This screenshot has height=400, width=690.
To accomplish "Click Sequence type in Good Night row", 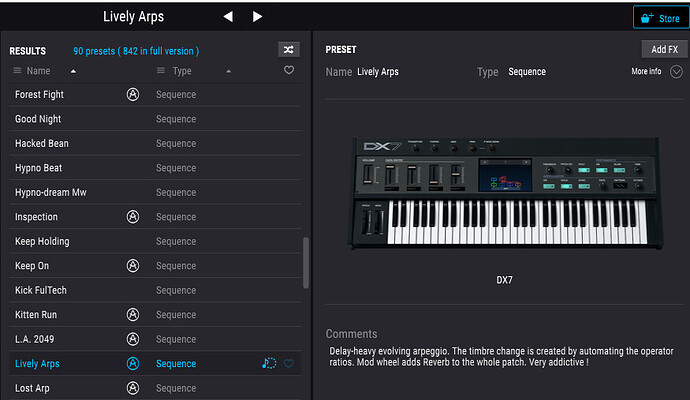I will coord(176,119).
